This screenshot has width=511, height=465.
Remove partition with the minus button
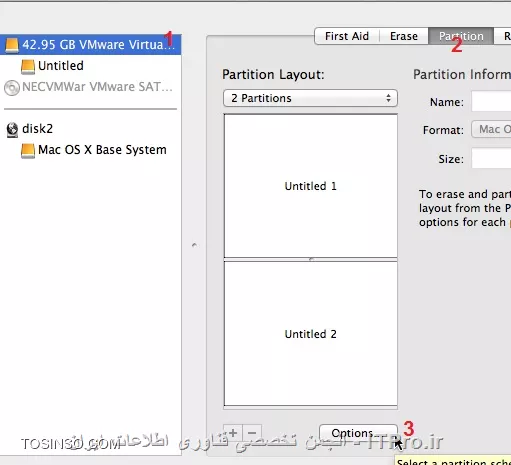point(252,433)
